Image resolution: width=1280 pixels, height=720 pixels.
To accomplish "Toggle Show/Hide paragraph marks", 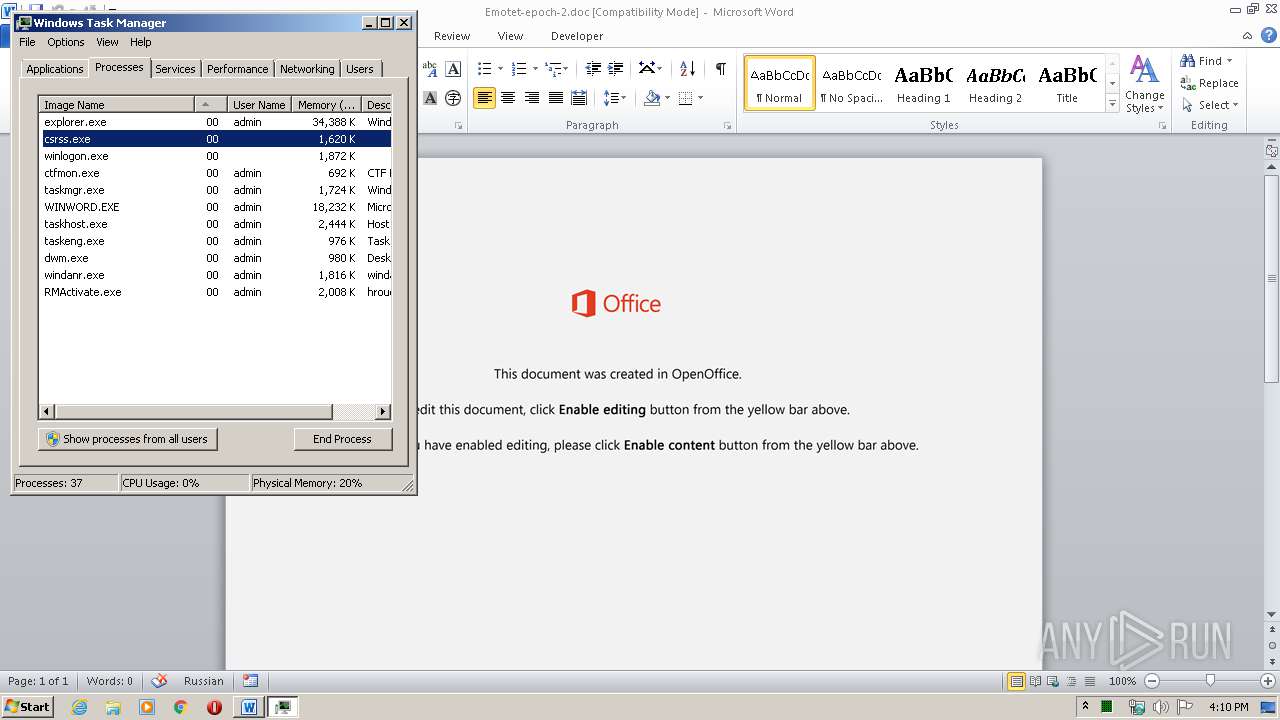I will click(720, 68).
